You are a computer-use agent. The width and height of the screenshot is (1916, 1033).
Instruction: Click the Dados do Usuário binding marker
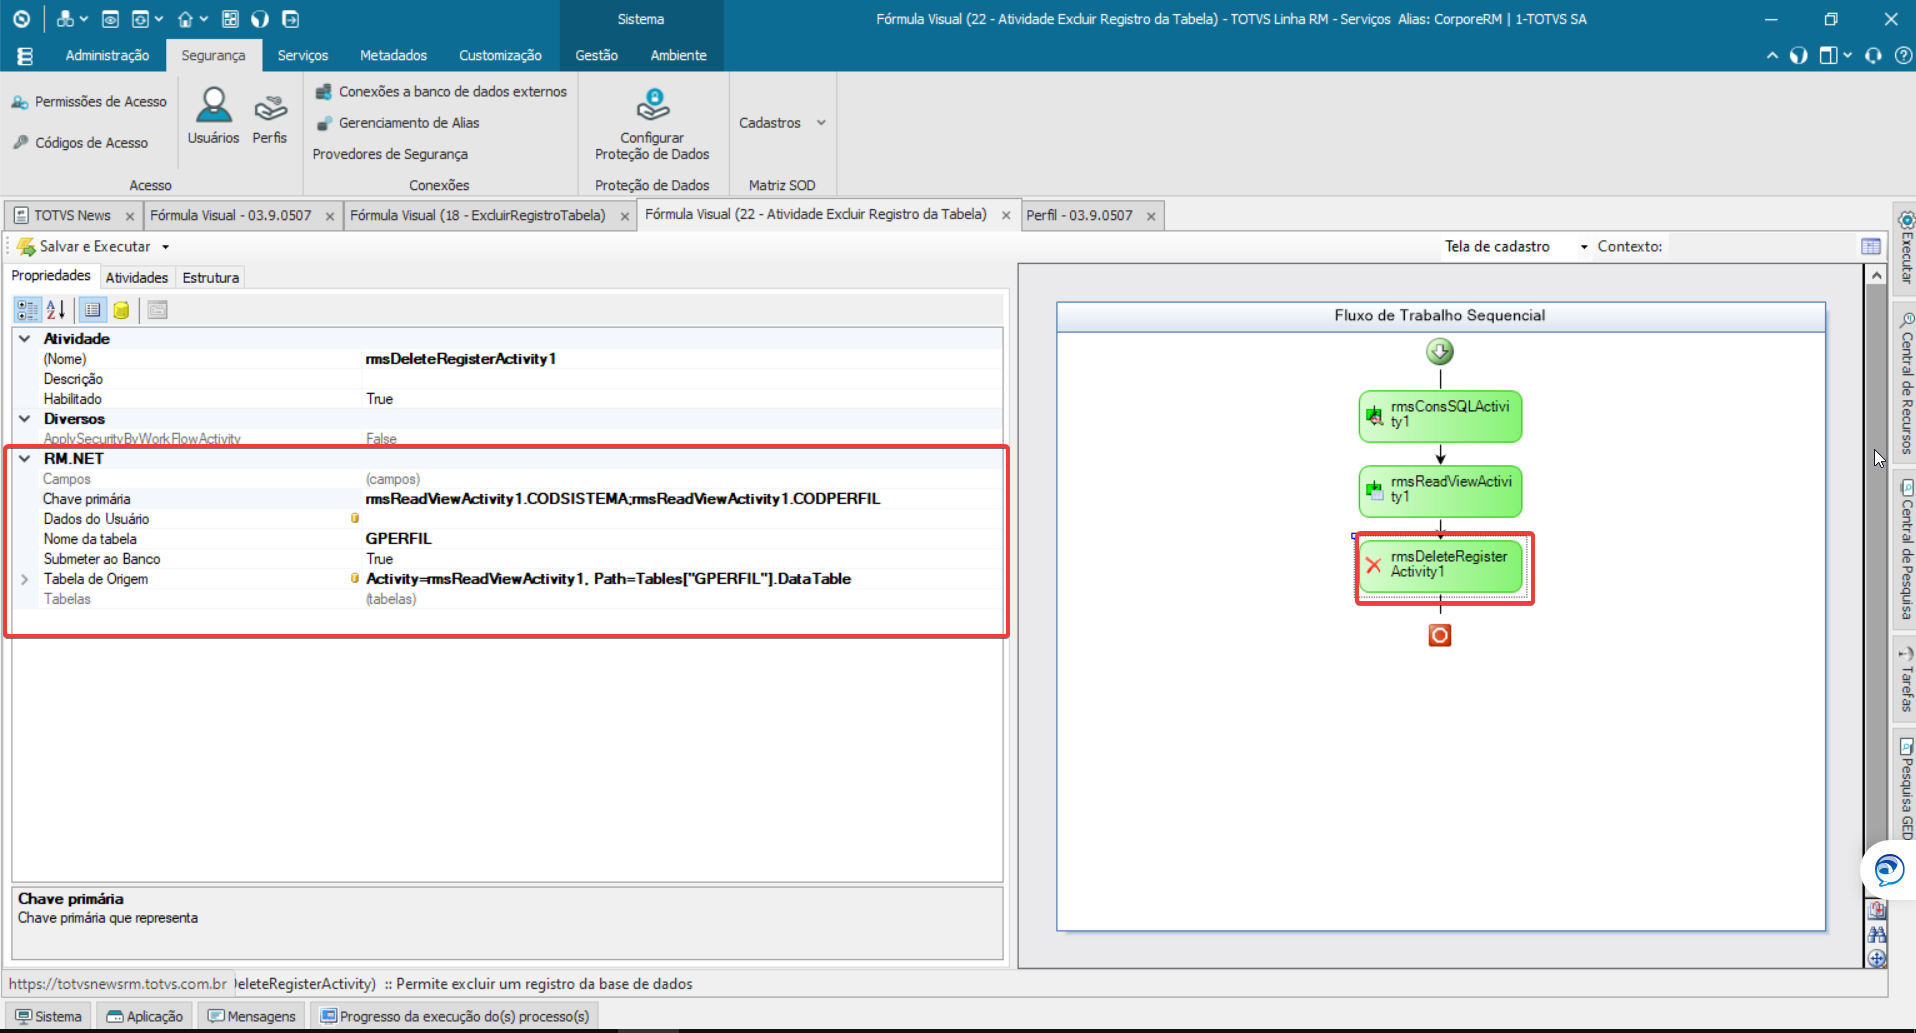click(354, 518)
